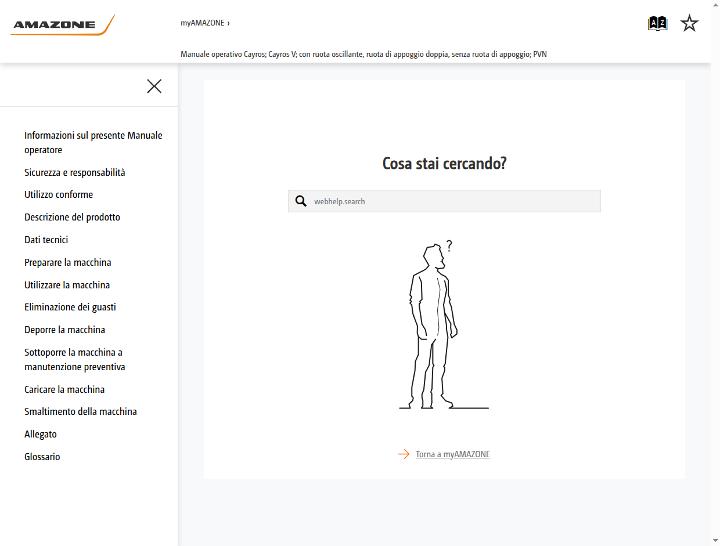Follow the Torna a myAMAZONE link

(x=453, y=454)
